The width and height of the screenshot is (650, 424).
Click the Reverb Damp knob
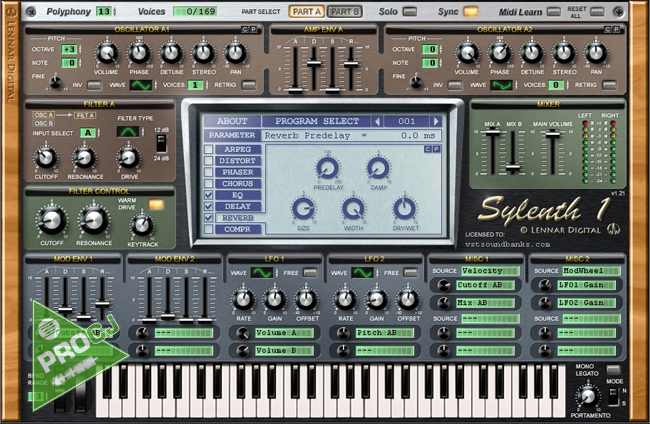coord(378,168)
